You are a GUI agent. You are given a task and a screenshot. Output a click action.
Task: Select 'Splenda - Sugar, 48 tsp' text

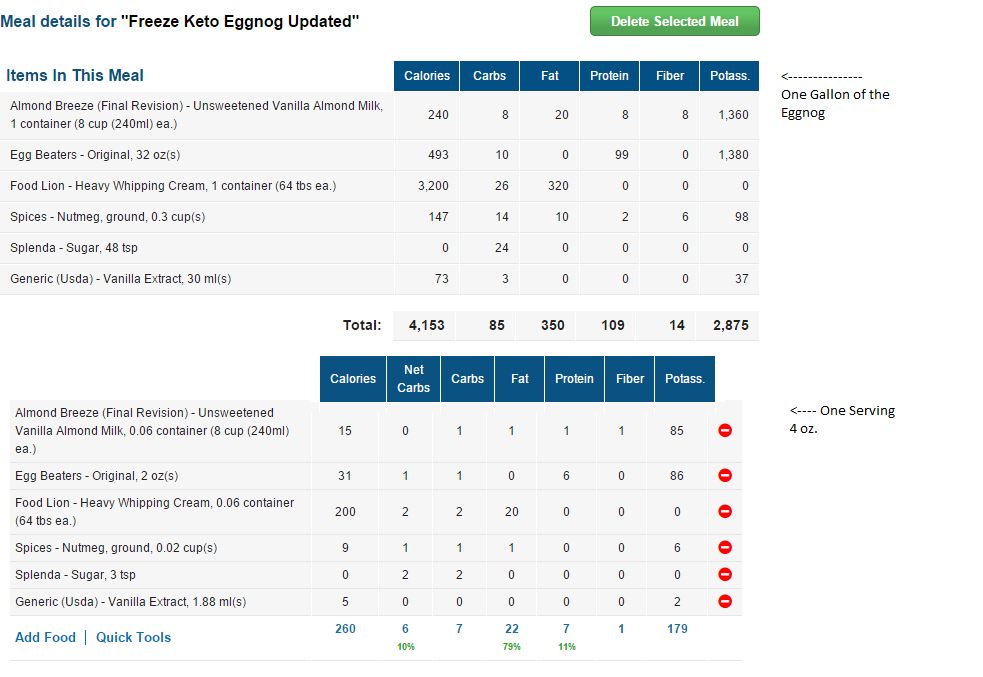click(x=74, y=248)
